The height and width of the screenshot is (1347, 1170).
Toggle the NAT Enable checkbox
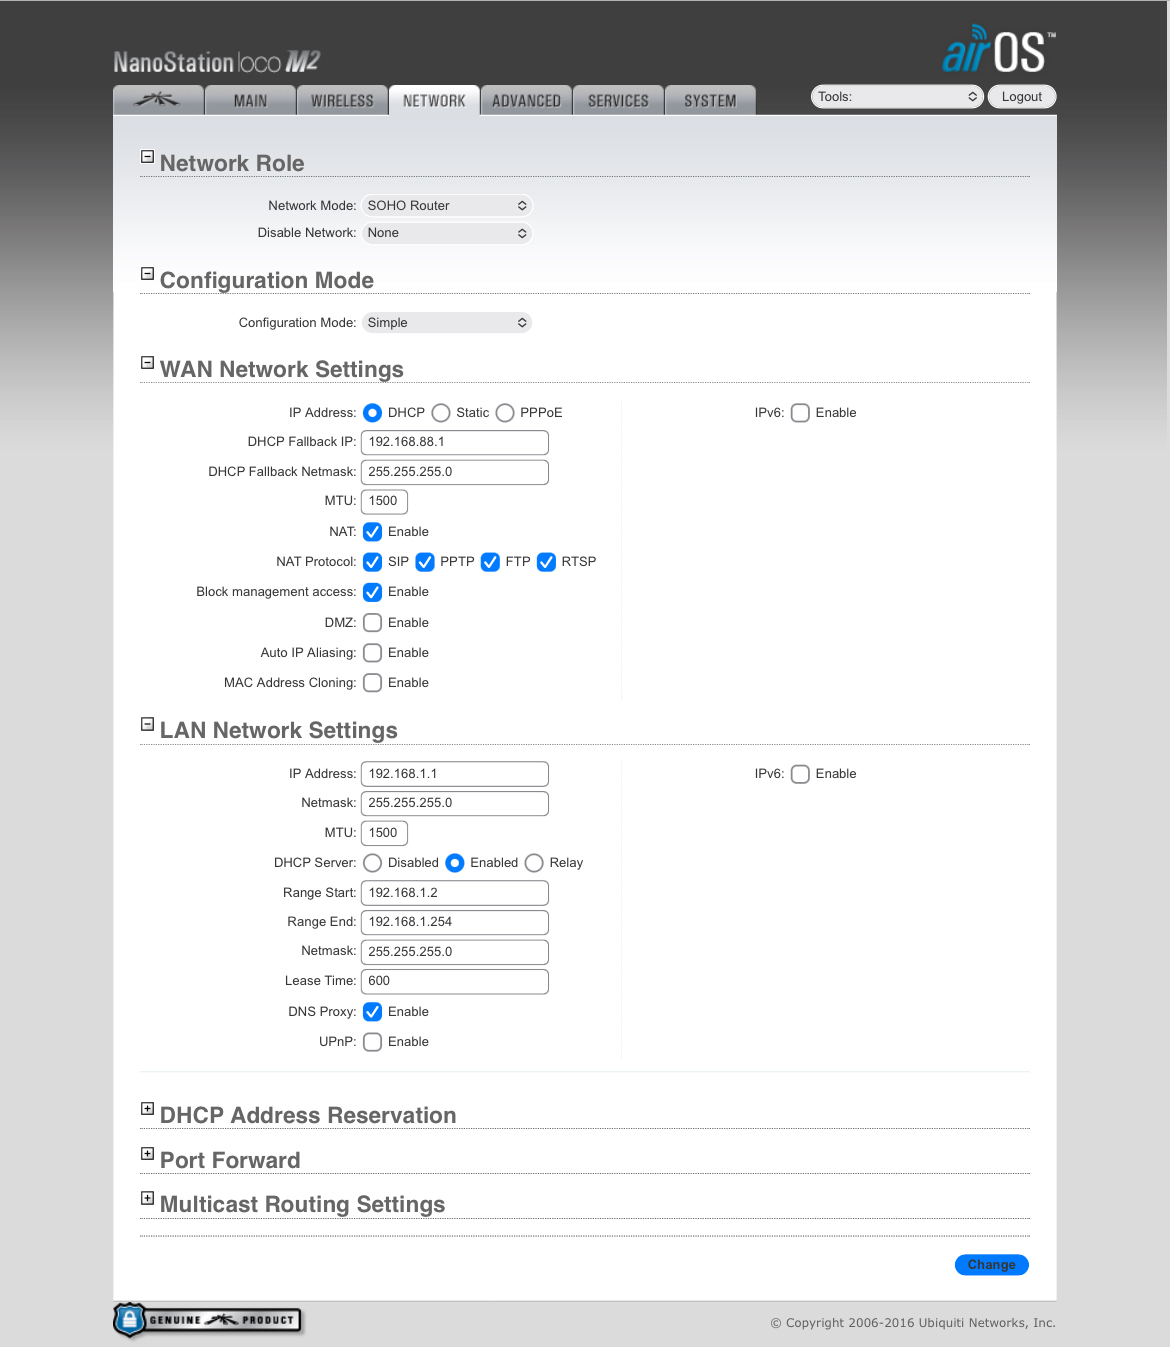pos(372,532)
